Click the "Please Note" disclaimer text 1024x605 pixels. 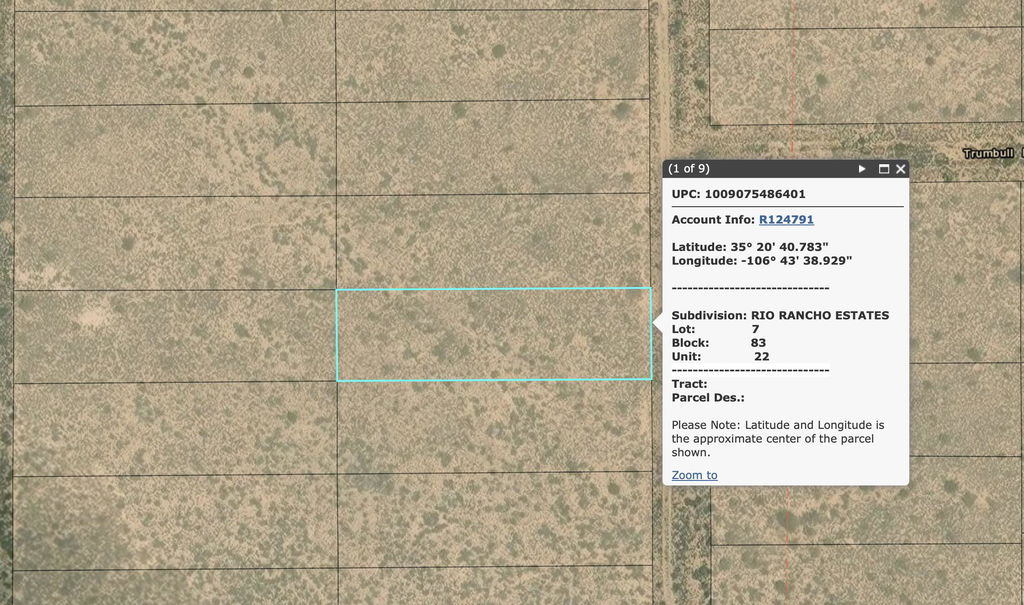pyautogui.click(x=777, y=438)
